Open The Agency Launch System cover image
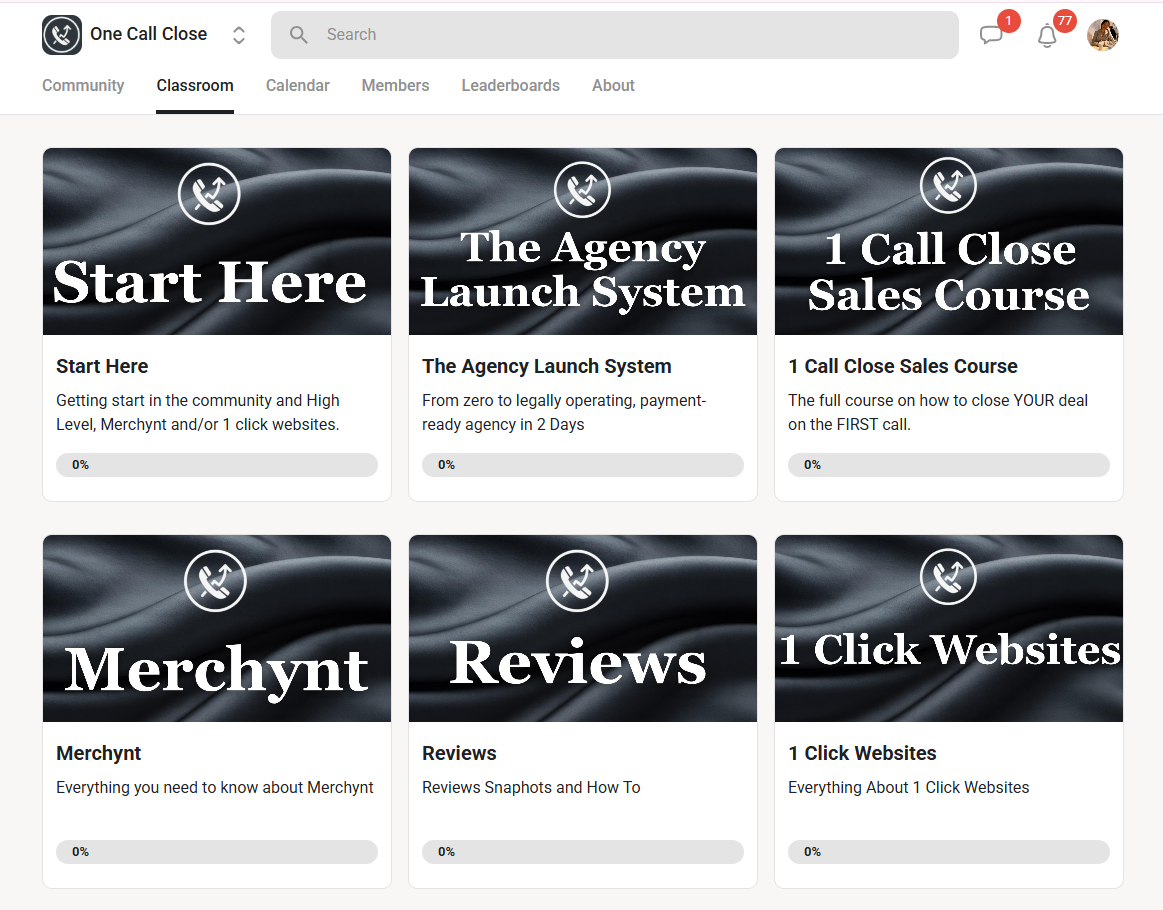1163x910 pixels. click(583, 241)
